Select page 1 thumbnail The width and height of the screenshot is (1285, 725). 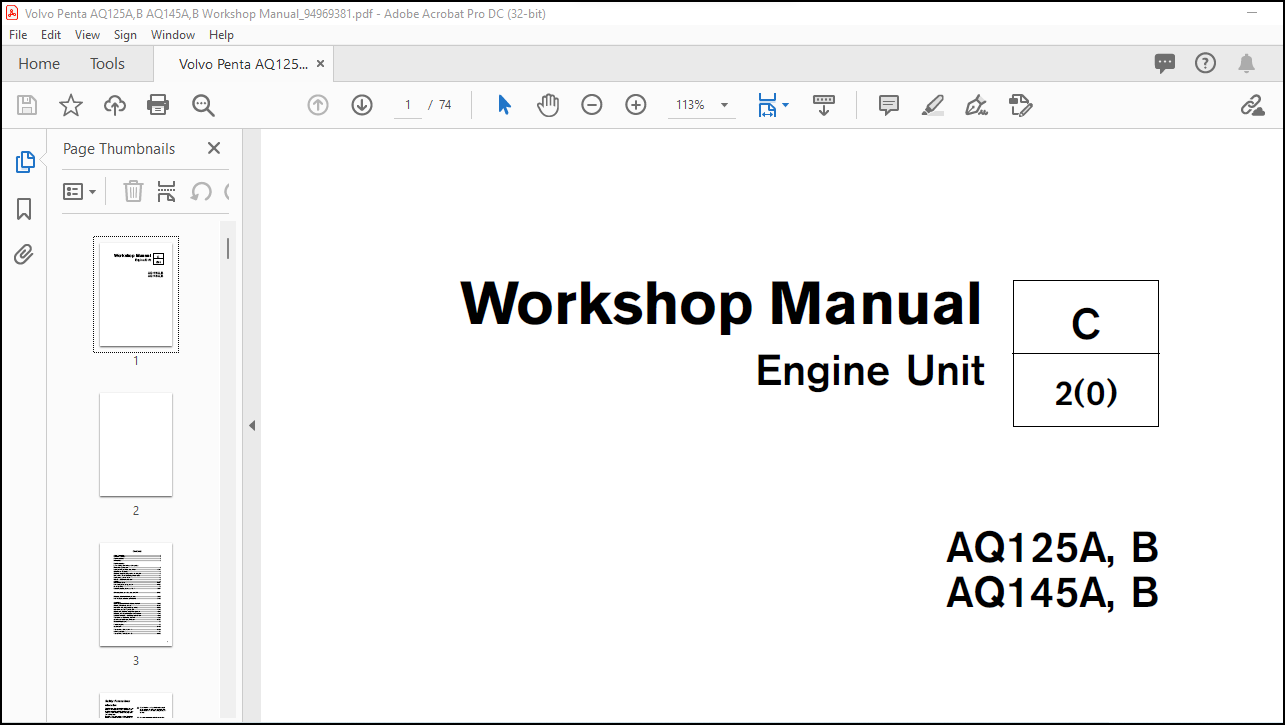click(136, 294)
